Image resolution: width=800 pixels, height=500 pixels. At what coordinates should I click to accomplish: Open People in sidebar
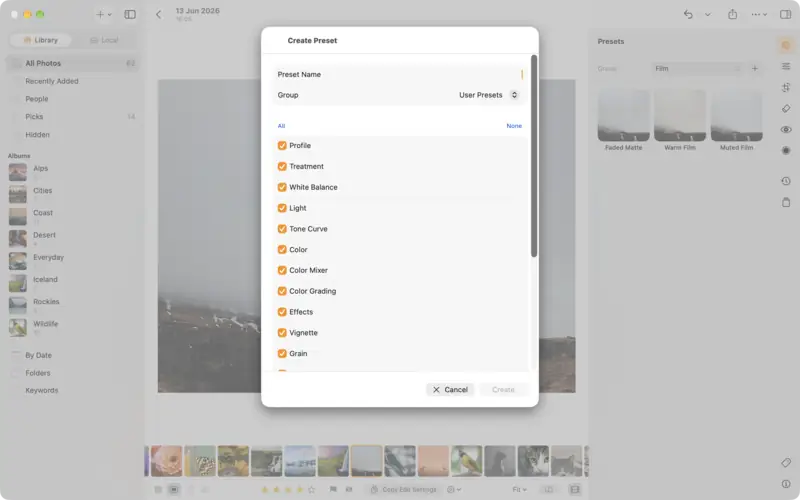[x=72, y=99]
